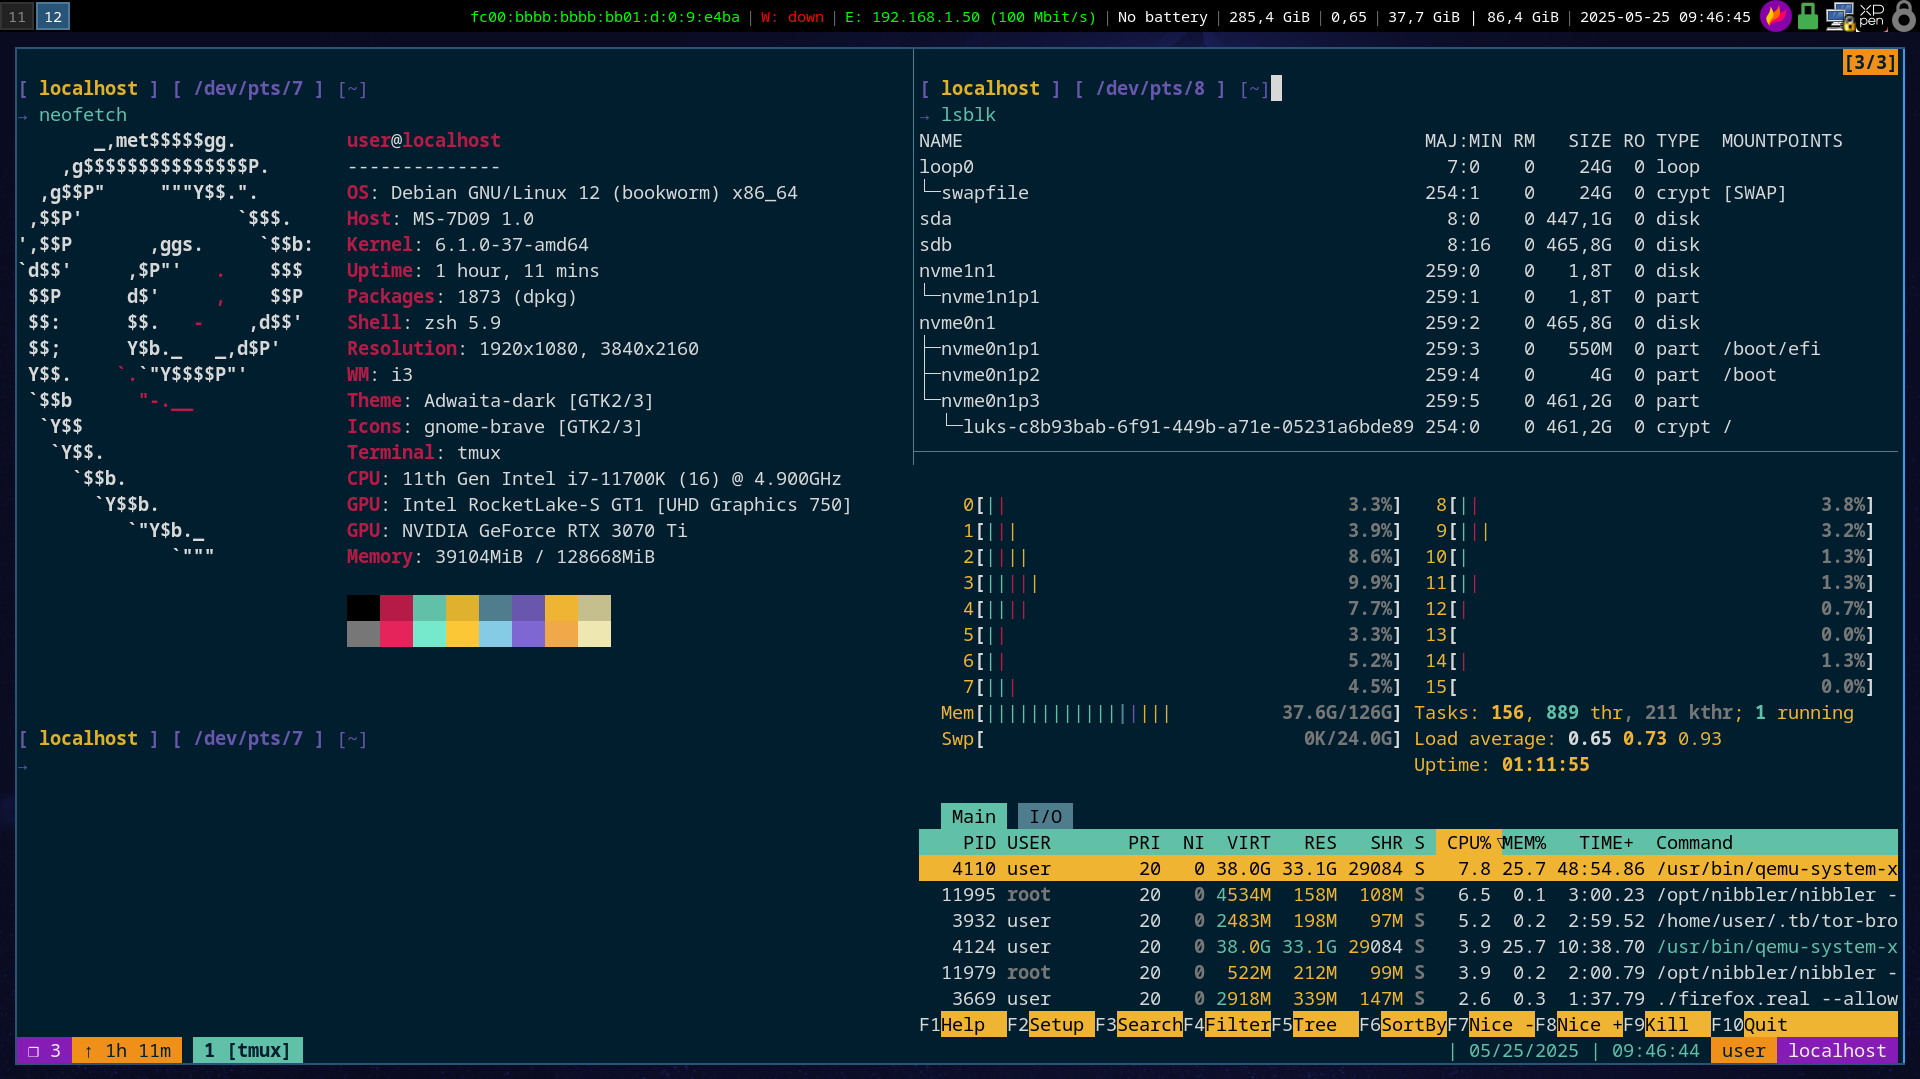Click the green padlock tray icon
This screenshot has height=1079, width=1920.
pos(1808,16)
